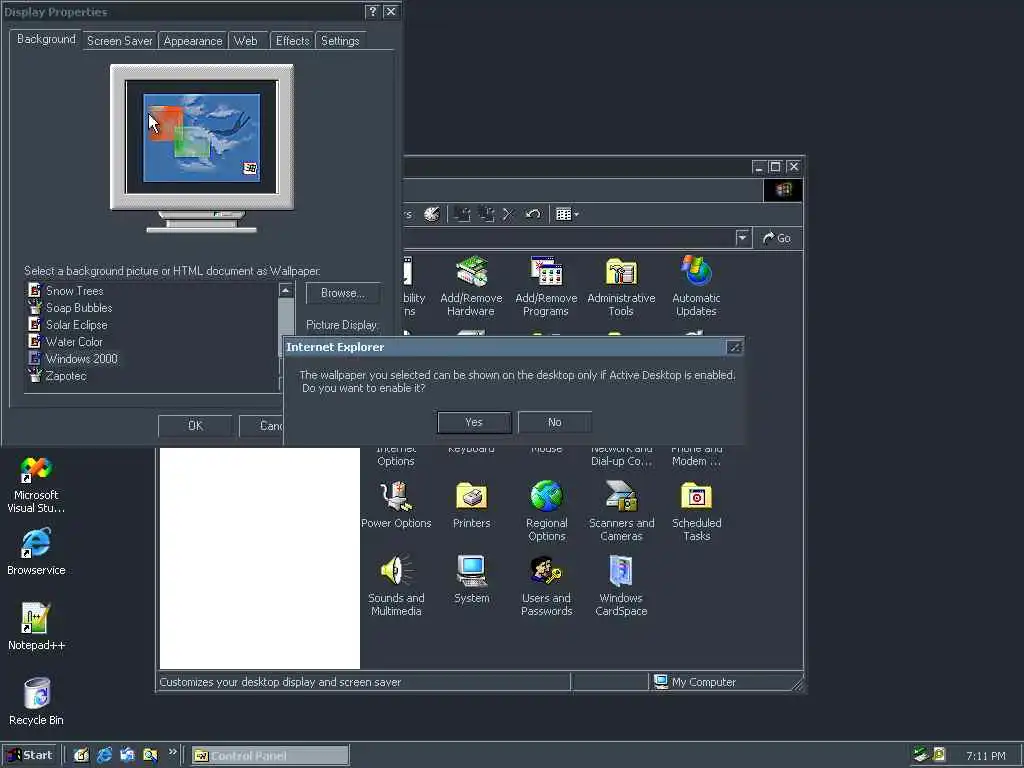The height and width of the screenshot is (768, 1024).
Task: Click Browse button for wallpaper
Action: pos(343,293)
